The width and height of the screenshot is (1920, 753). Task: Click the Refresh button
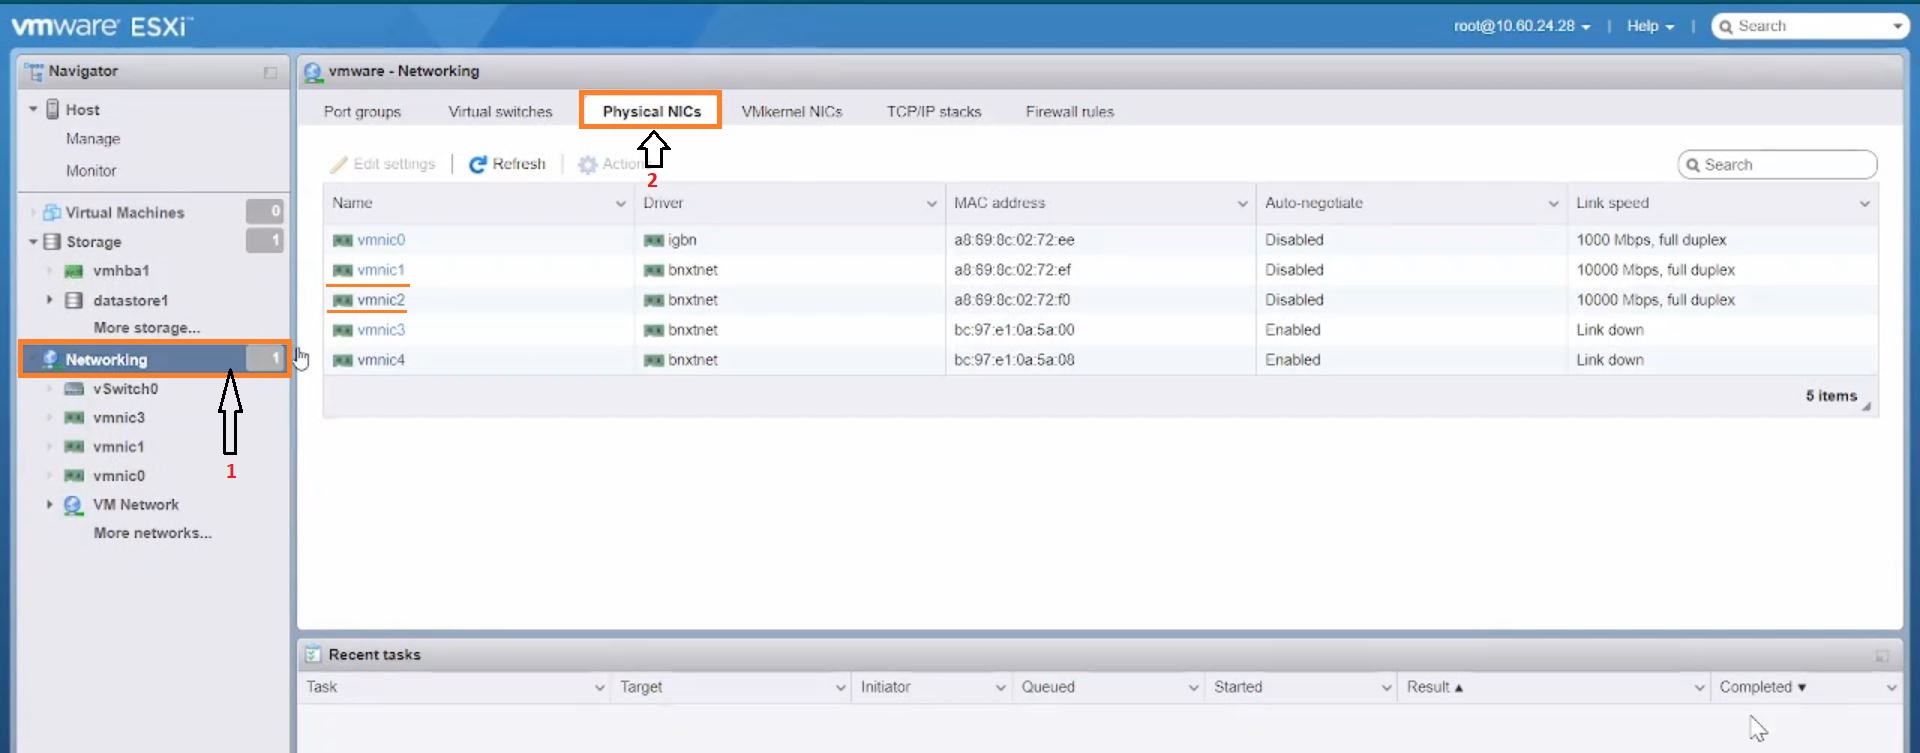coord(508,164)
